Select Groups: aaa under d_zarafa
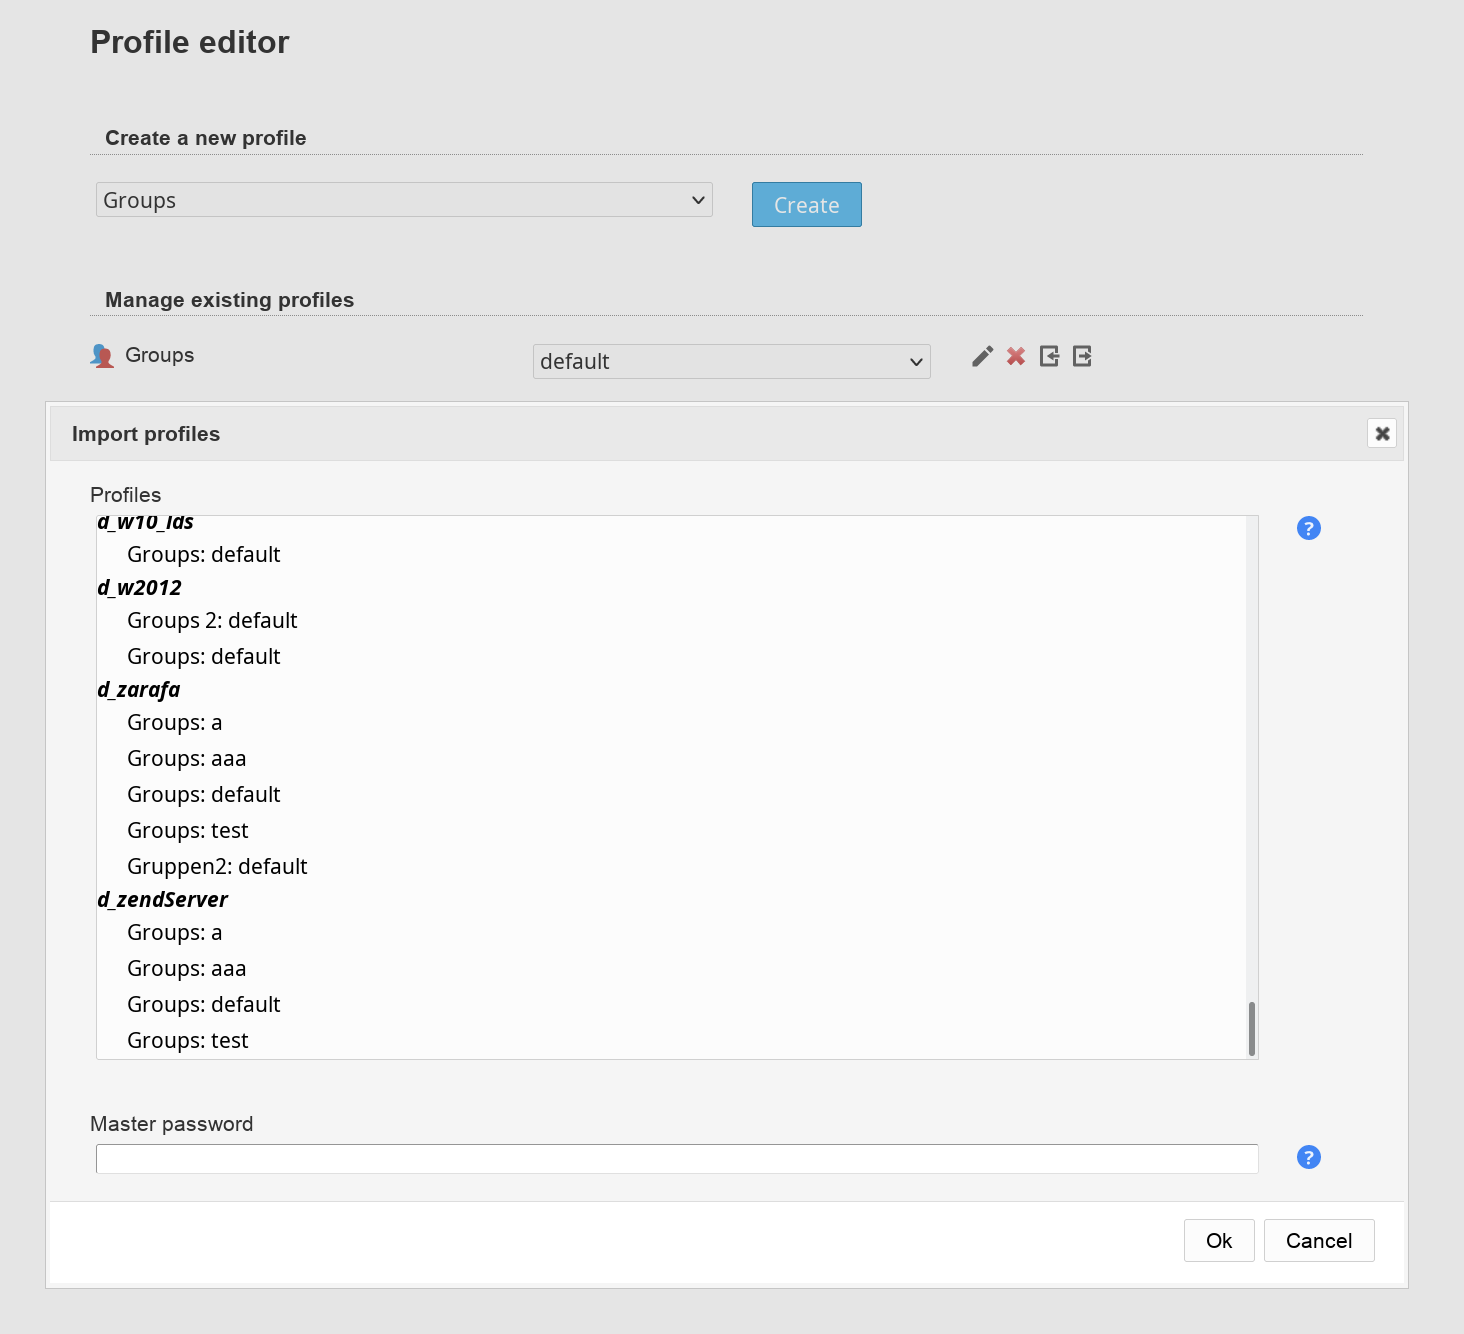This screenshot has width=1464, height=1334. (x=187, y=759)
